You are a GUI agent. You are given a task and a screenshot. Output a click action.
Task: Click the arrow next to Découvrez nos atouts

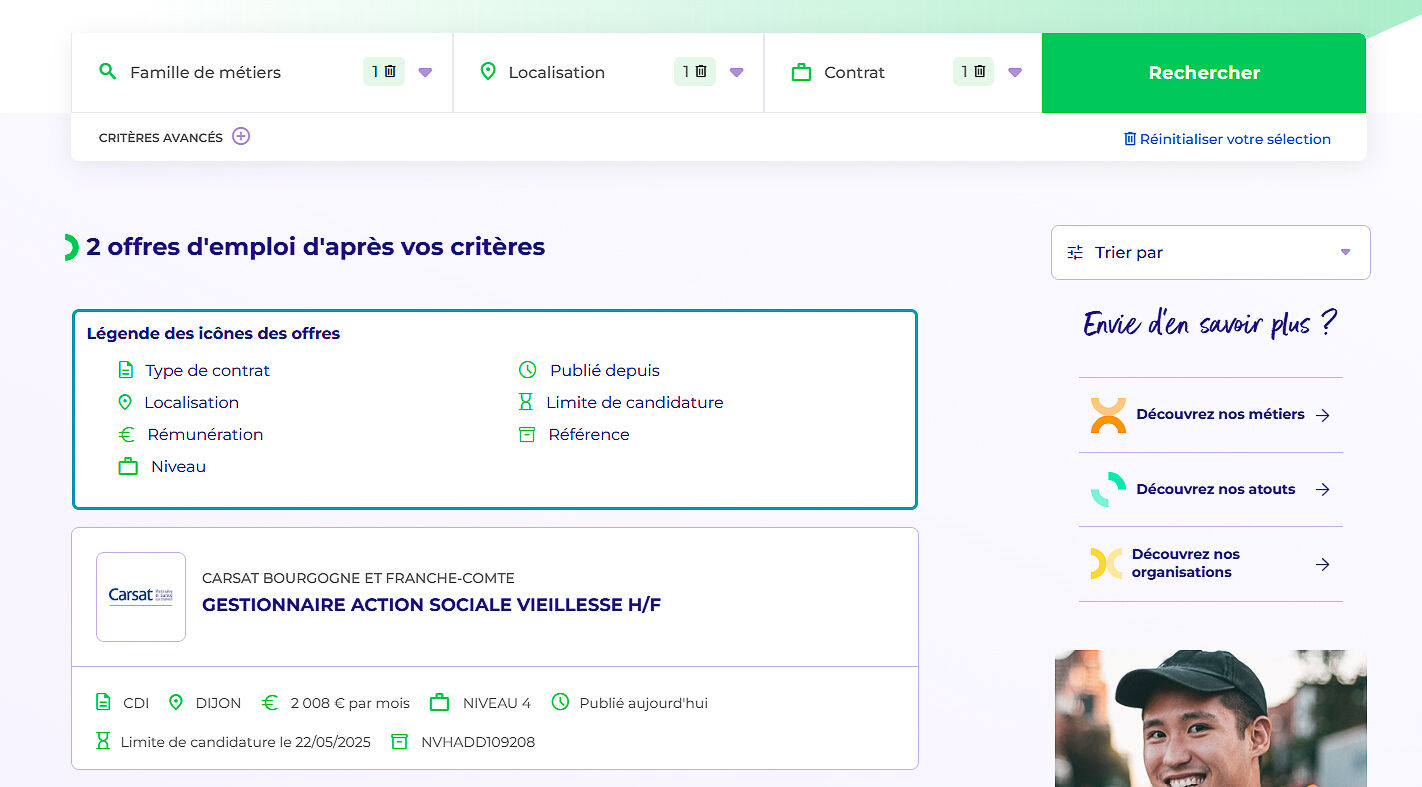click(x=1323, y=489)
